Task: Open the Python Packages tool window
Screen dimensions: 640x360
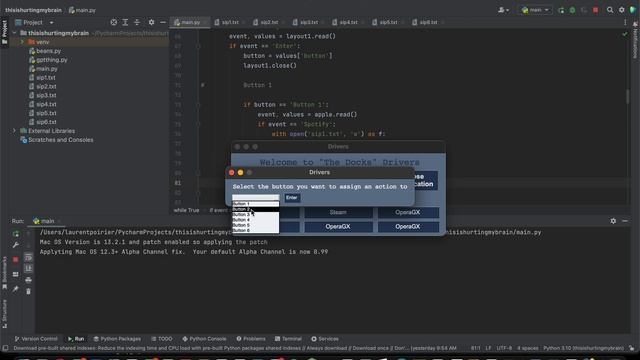Action: pyautogui.click(x=117, y=339)
